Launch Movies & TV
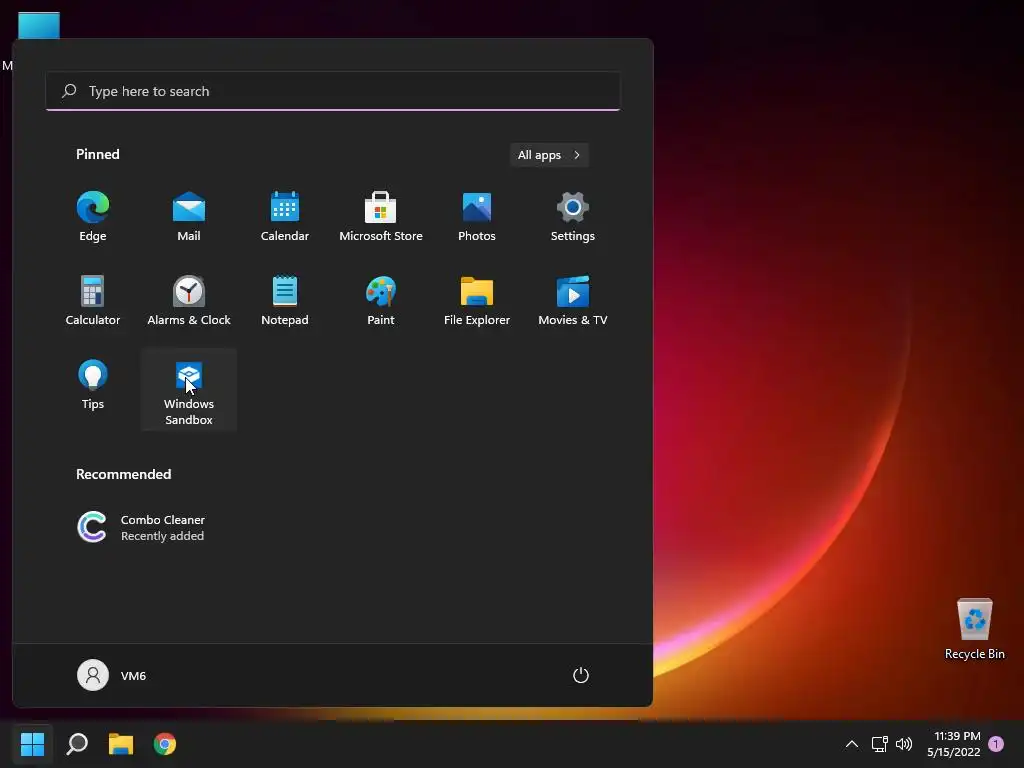1024x768 pixels. click(573, 300)
